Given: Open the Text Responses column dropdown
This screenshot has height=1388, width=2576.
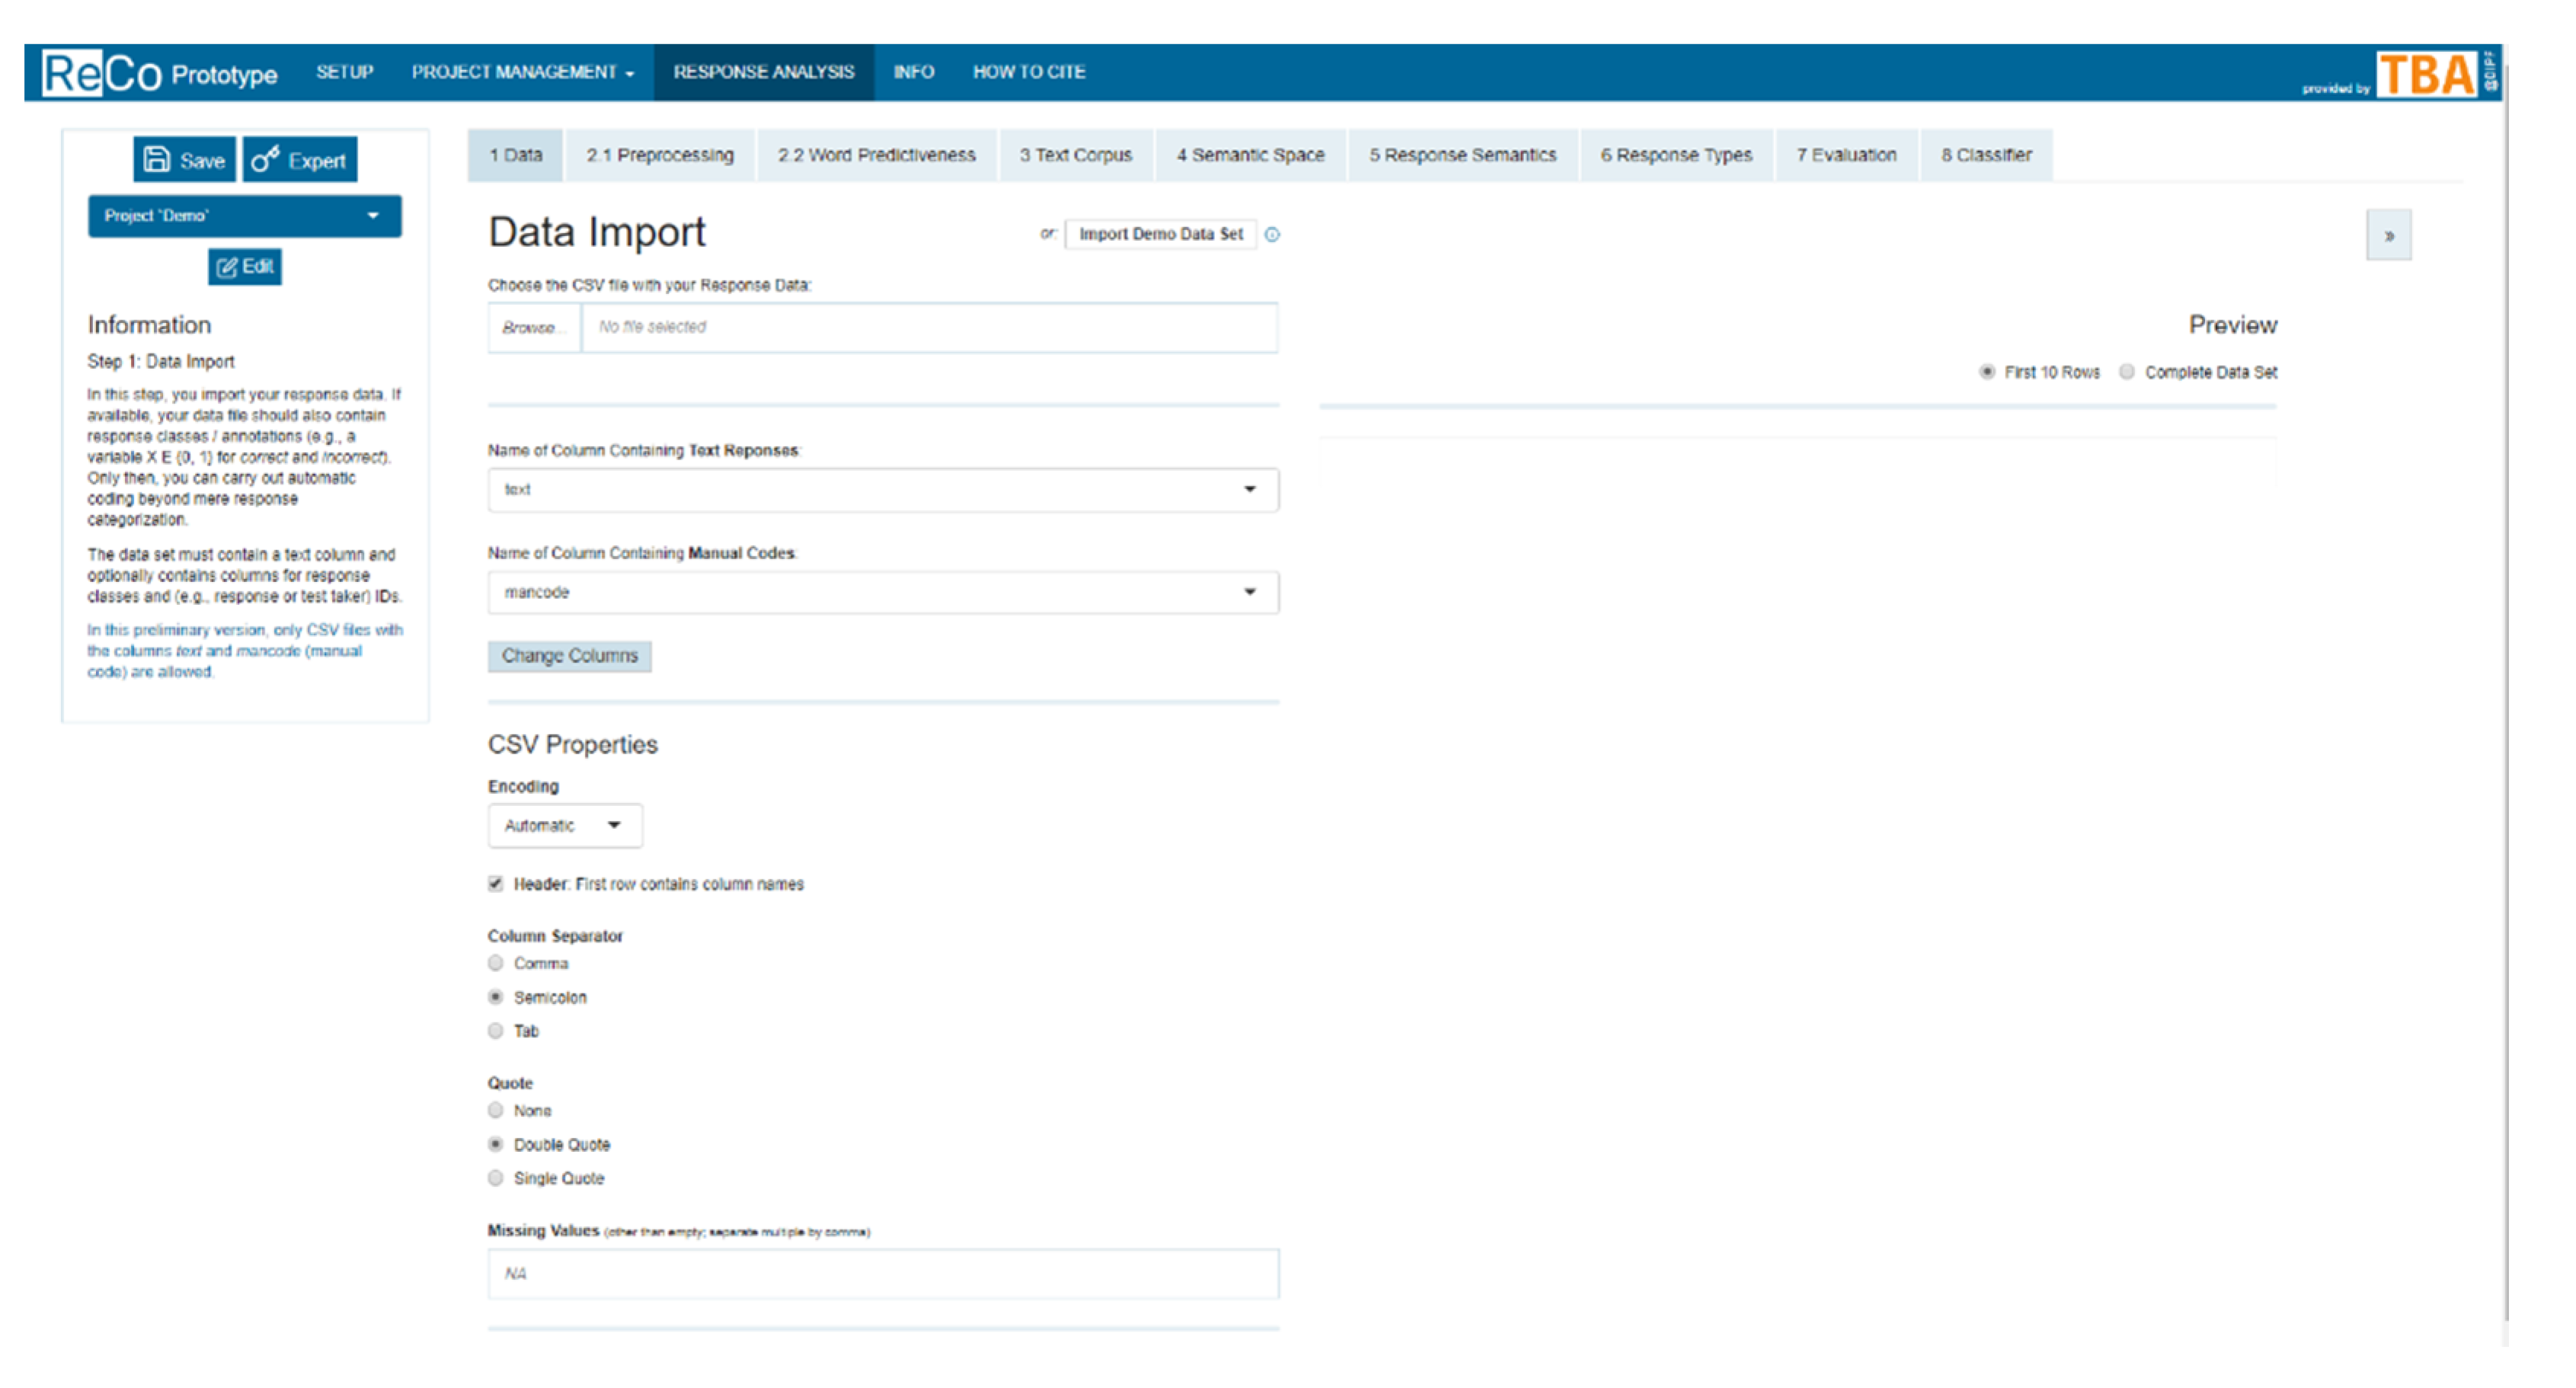Looking at the screenshot, I should pos(883,490).
